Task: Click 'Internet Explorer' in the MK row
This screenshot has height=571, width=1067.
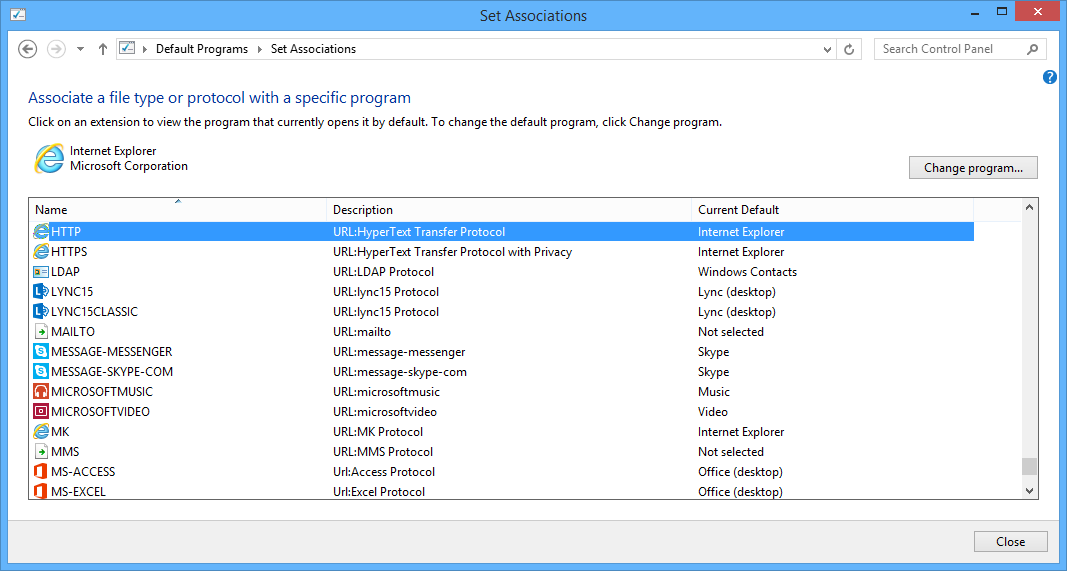Action: coord(741,431)
